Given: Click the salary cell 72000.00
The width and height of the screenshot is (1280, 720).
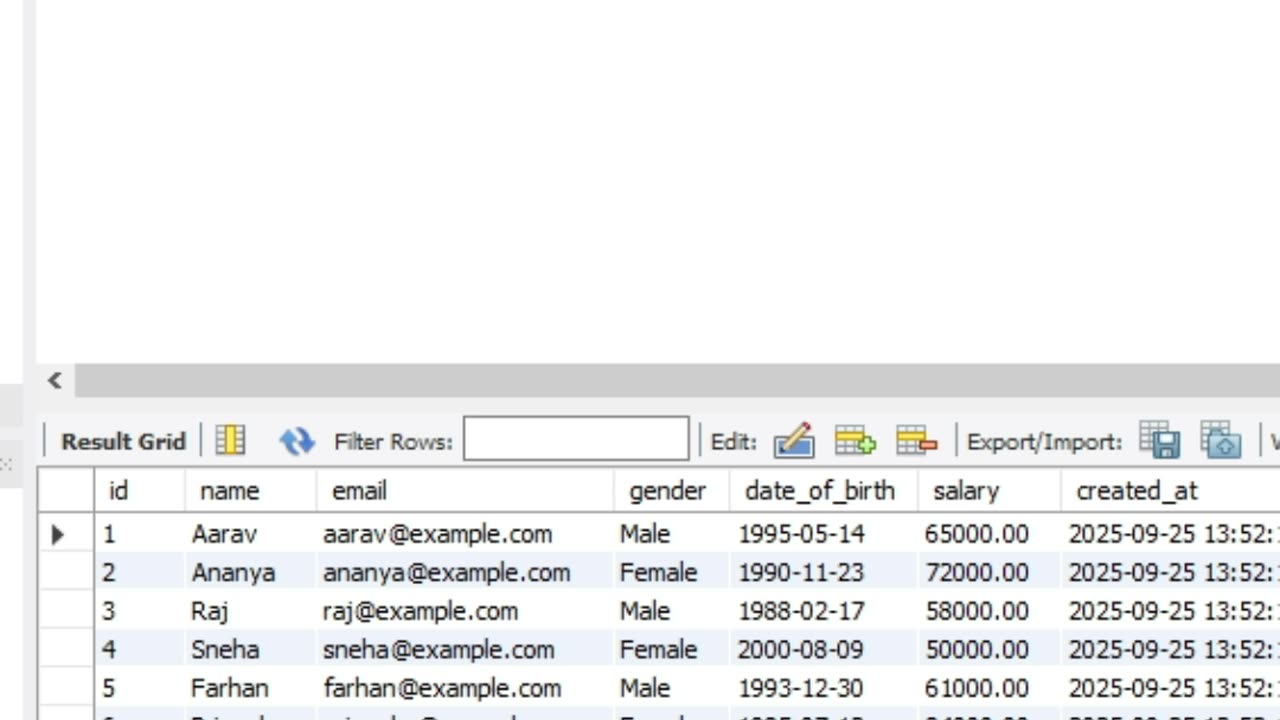Looking at the screenshot, I should (x=989, y=572).
